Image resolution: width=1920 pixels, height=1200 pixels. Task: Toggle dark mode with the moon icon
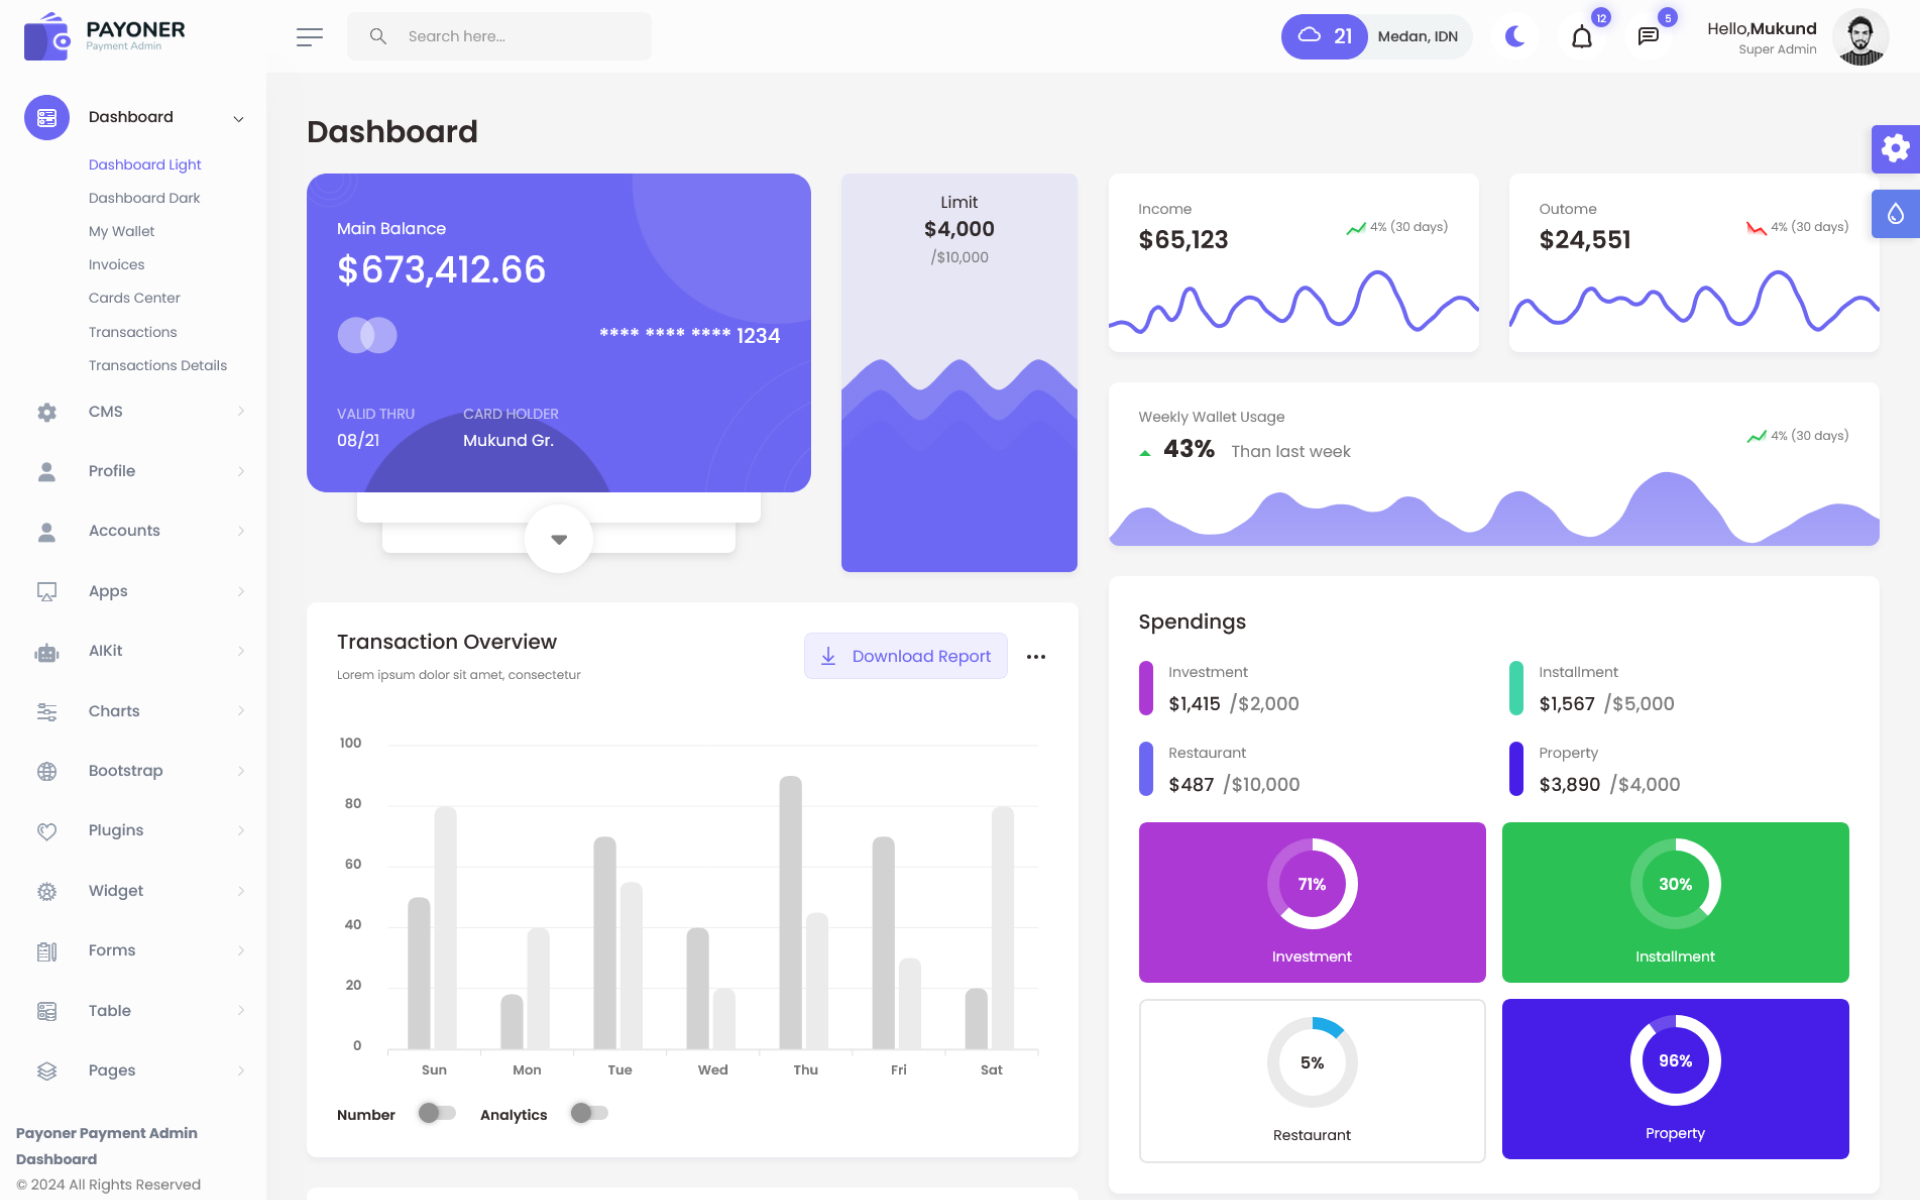point(1515,37)
